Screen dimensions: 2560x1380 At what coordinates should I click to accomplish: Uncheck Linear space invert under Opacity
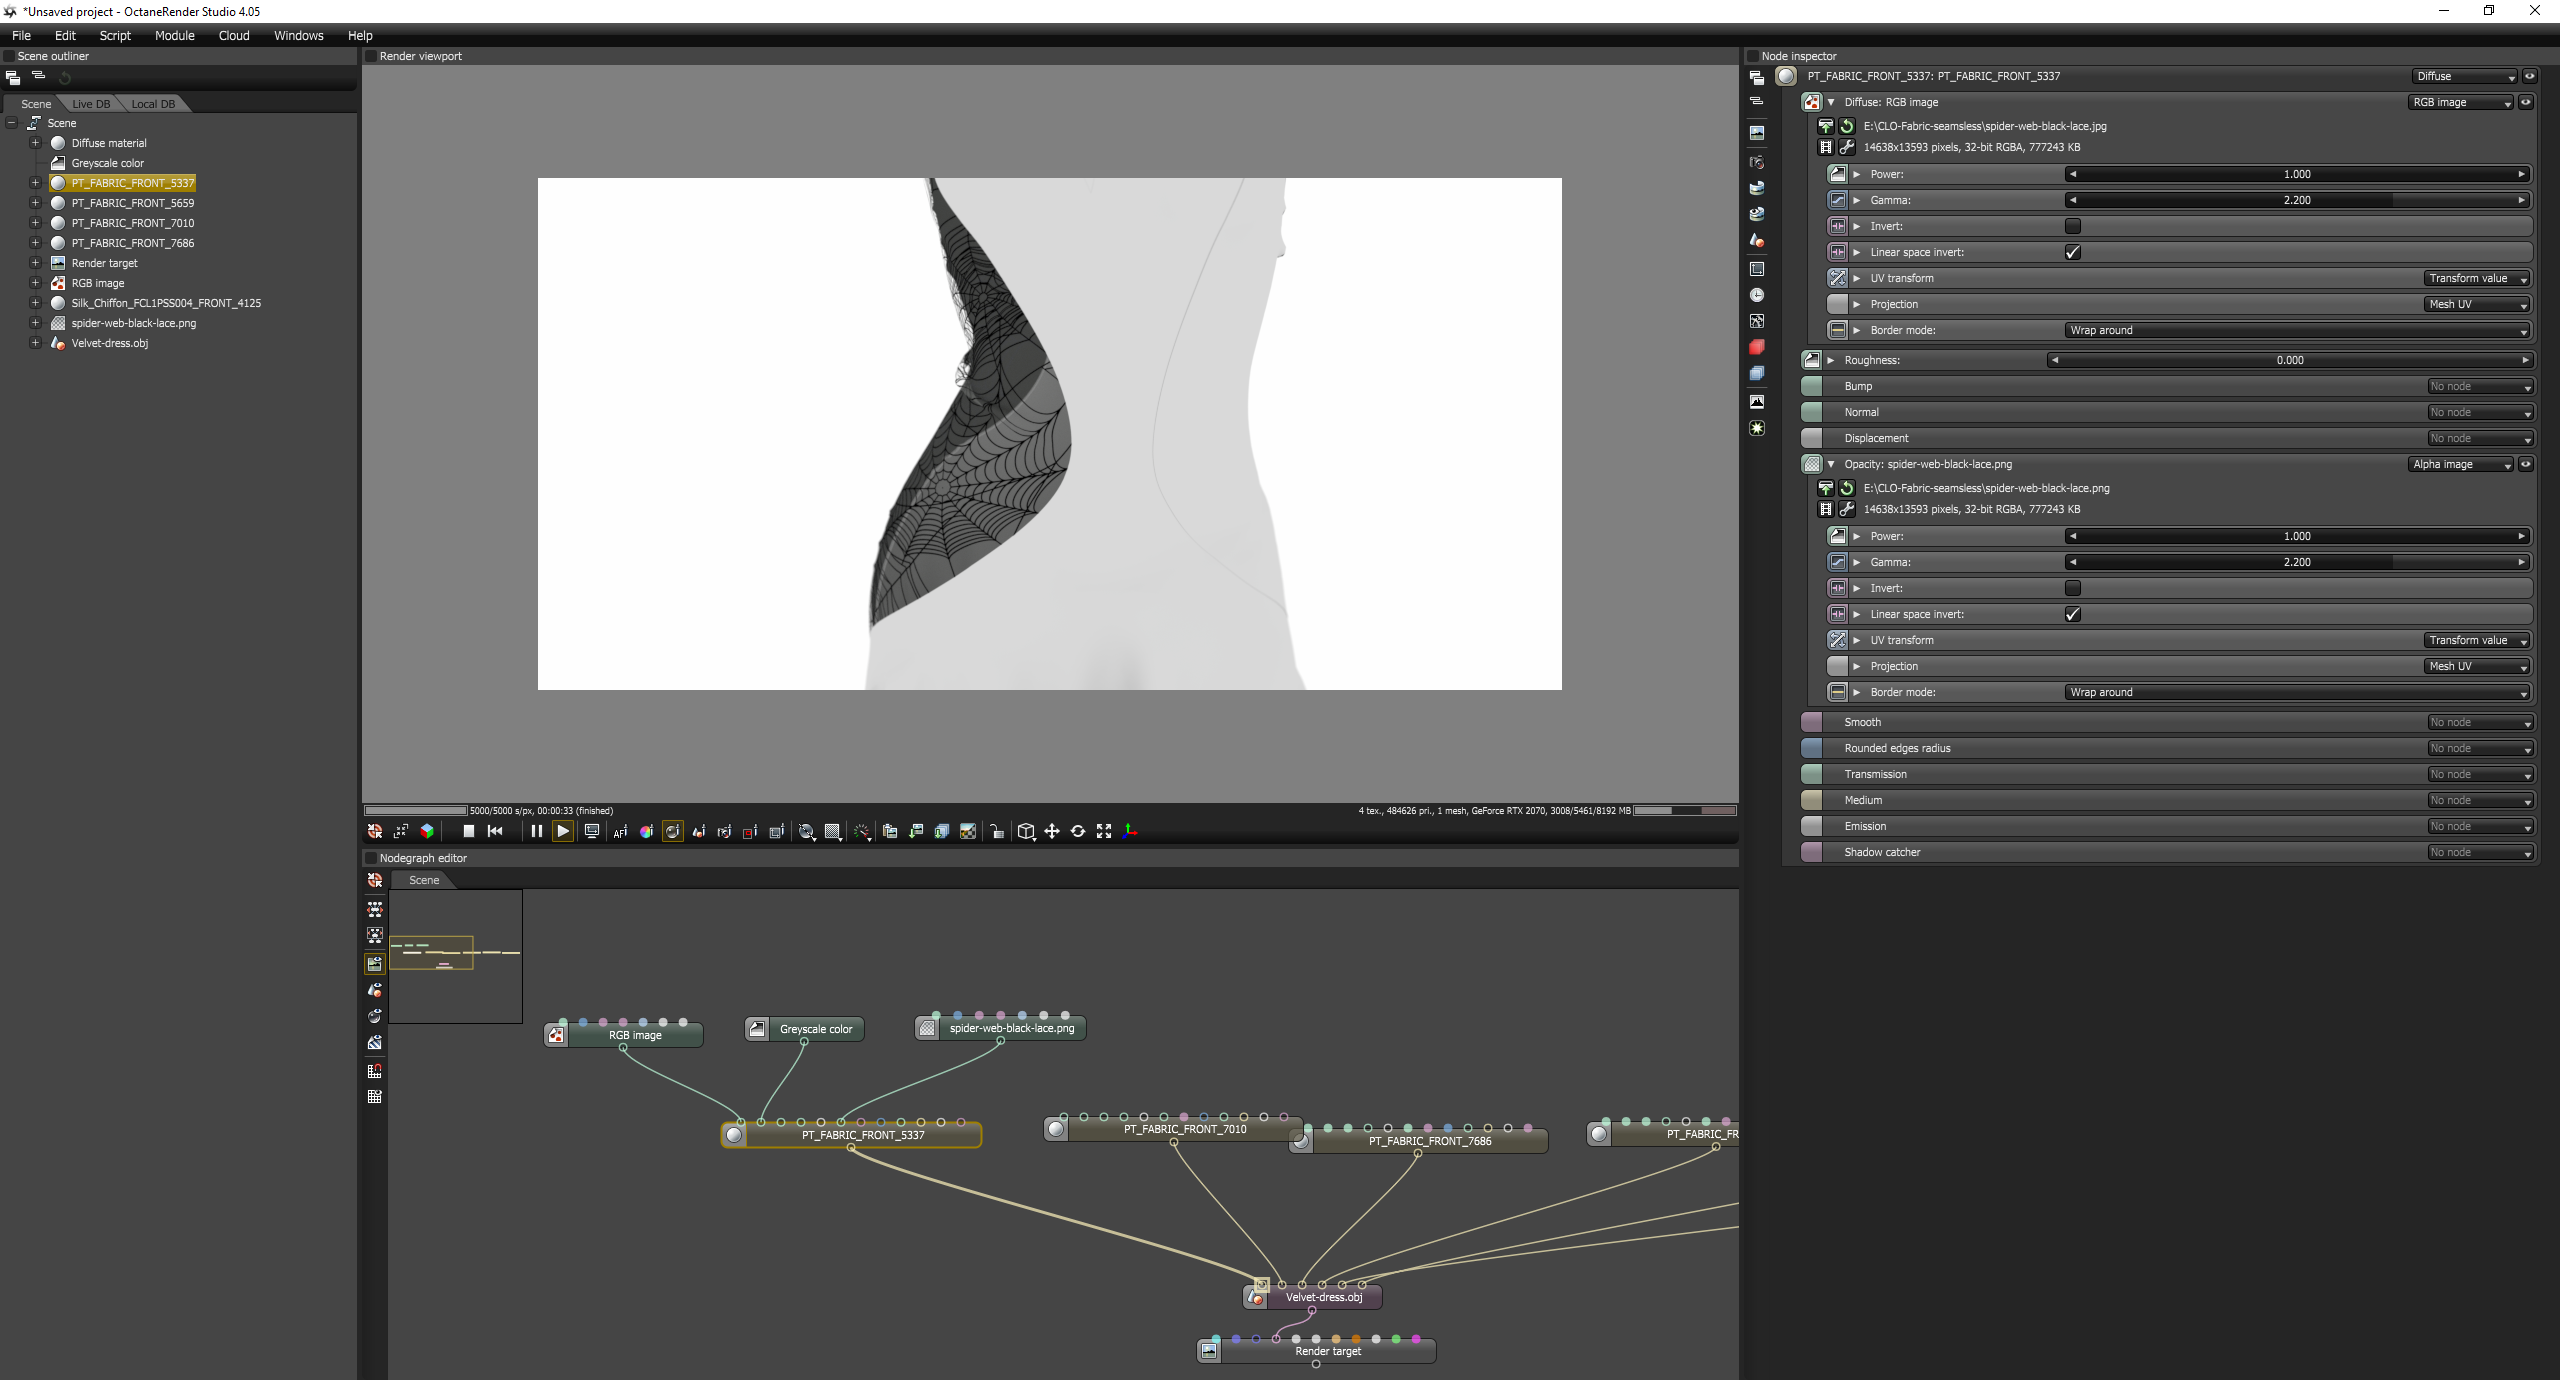click(x=2073, y=614)
